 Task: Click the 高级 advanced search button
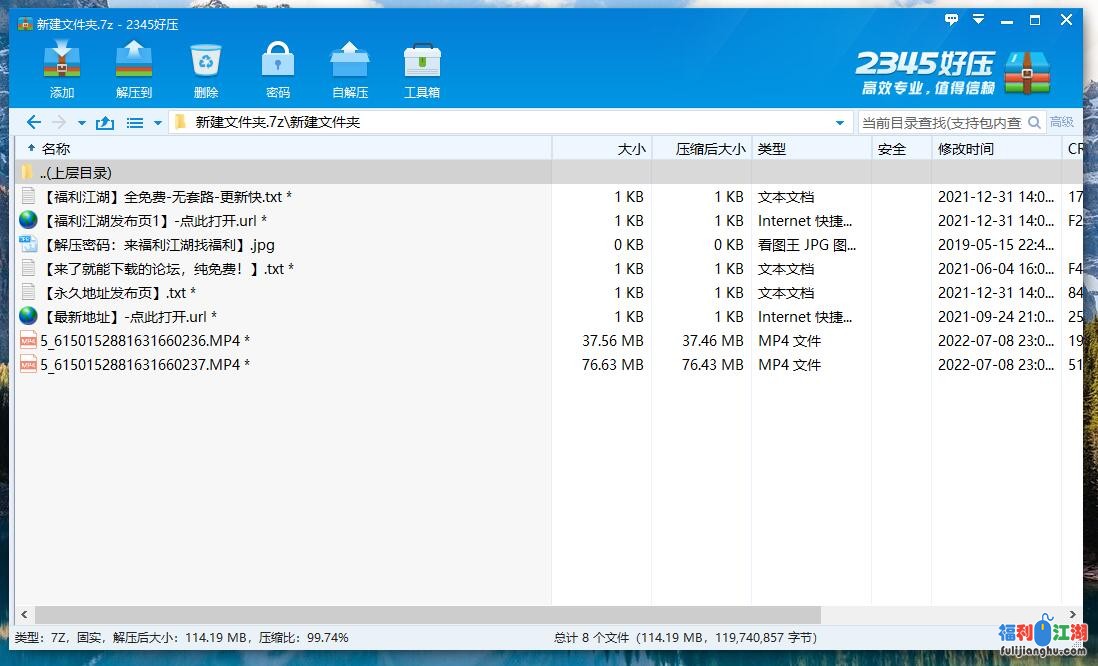pos(1062,122)
